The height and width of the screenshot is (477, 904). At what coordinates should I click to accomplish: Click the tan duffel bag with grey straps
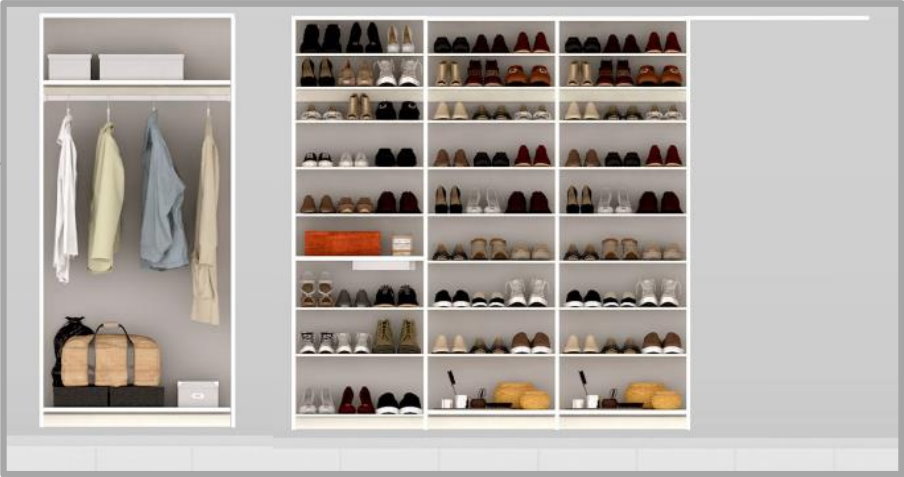110,360
